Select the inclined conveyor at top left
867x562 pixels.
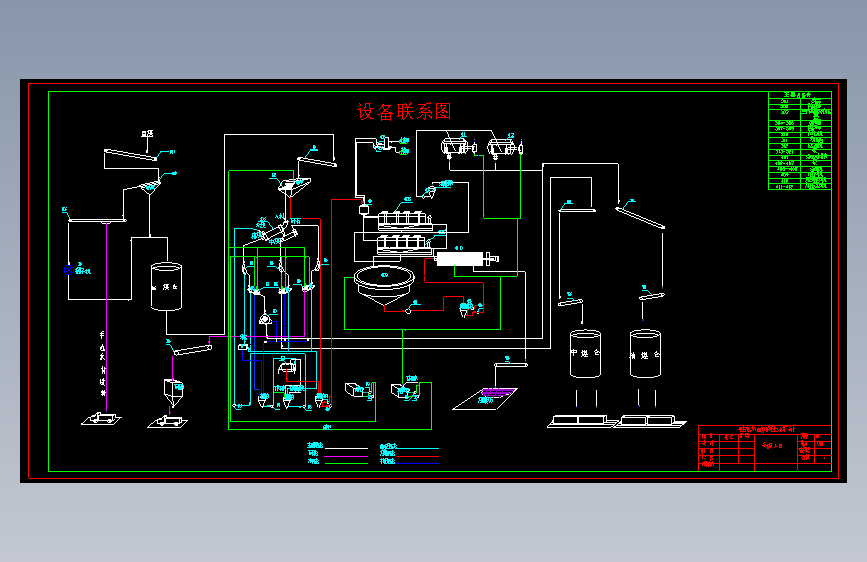click(131, 154)
